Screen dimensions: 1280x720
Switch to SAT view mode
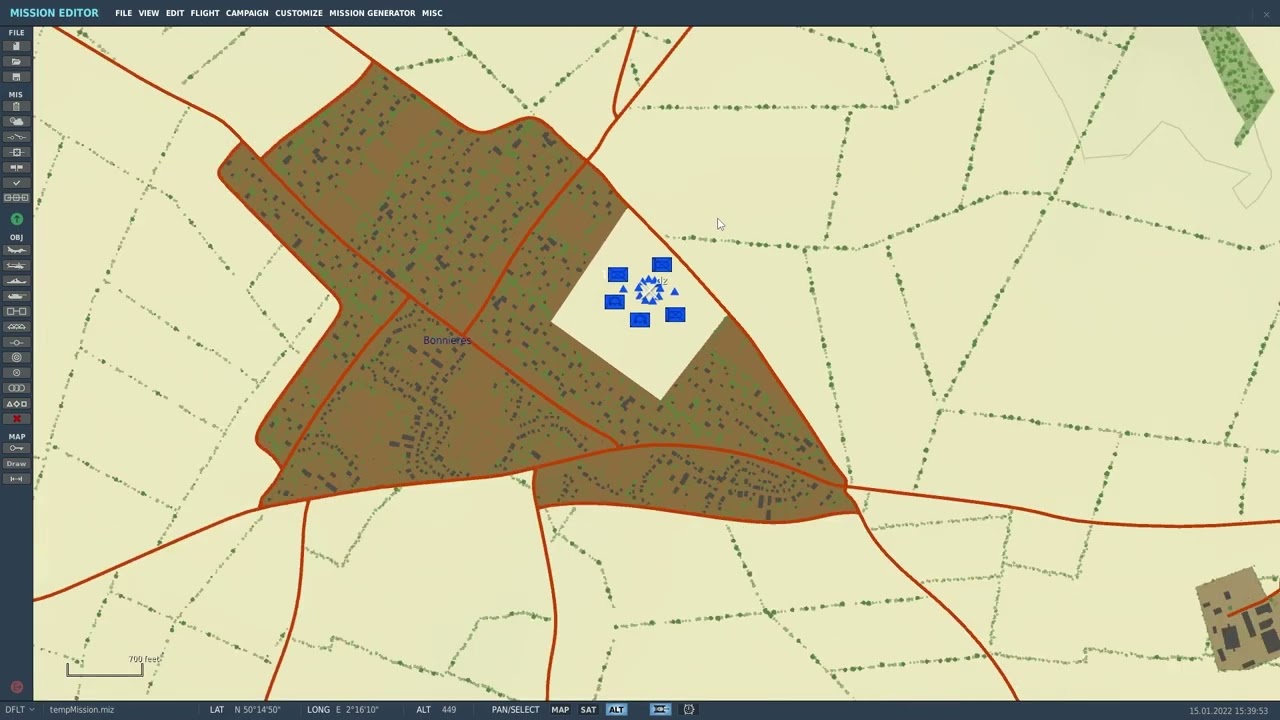588,710
